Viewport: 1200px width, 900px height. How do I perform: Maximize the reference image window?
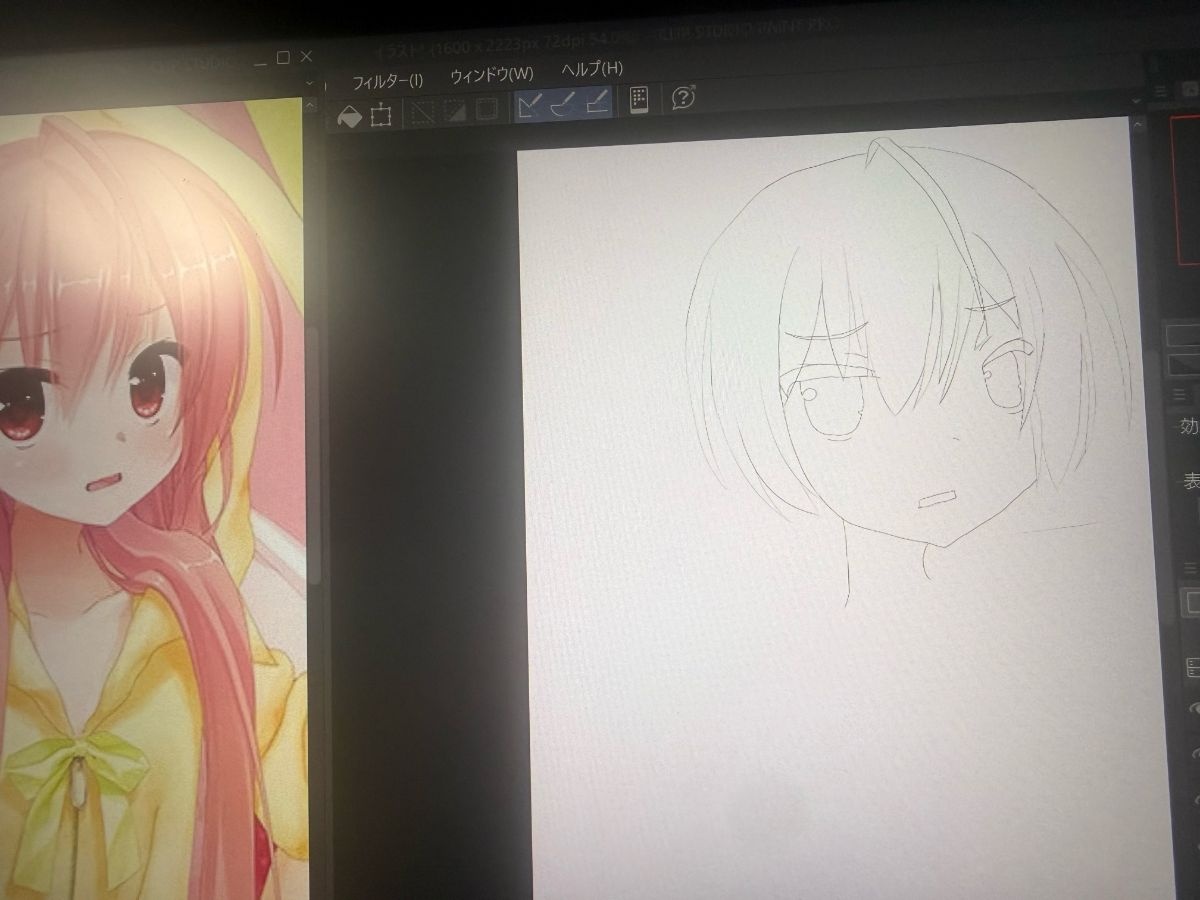click(x=283, y=58)
